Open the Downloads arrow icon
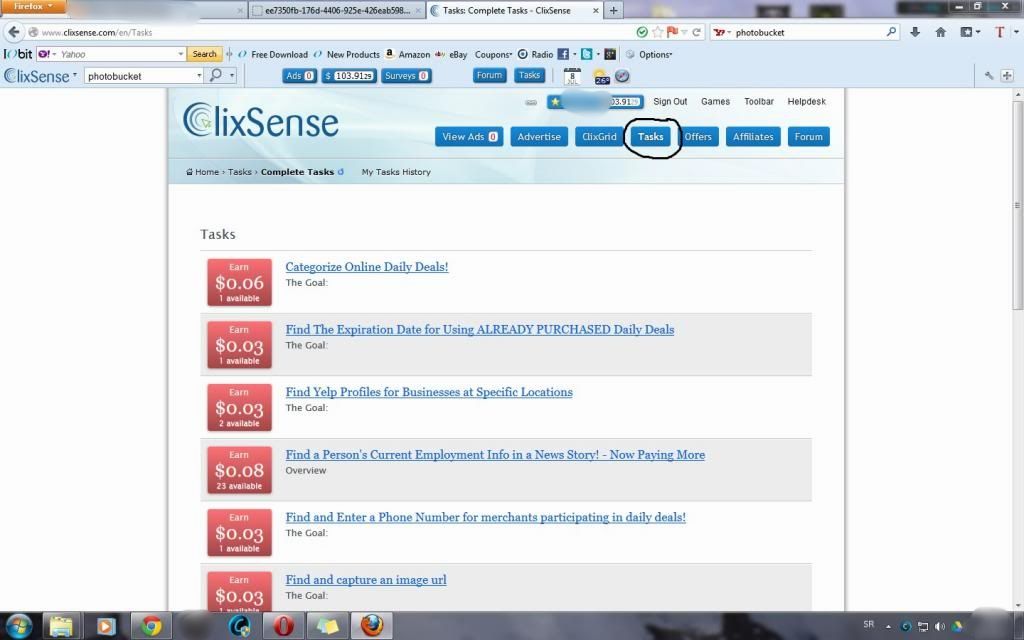This screenshot has height=640, width=1024. (x=915, y=32)
